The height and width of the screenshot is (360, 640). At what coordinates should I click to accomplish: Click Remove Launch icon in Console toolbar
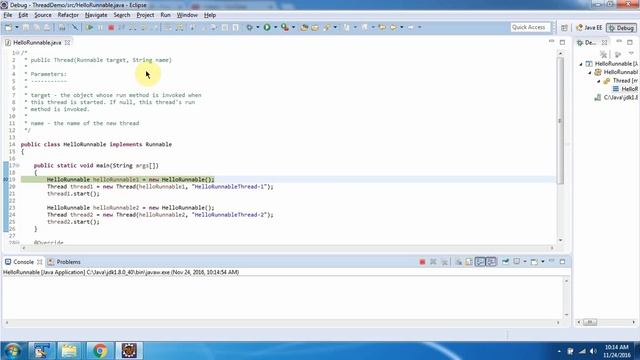point(433,262)
